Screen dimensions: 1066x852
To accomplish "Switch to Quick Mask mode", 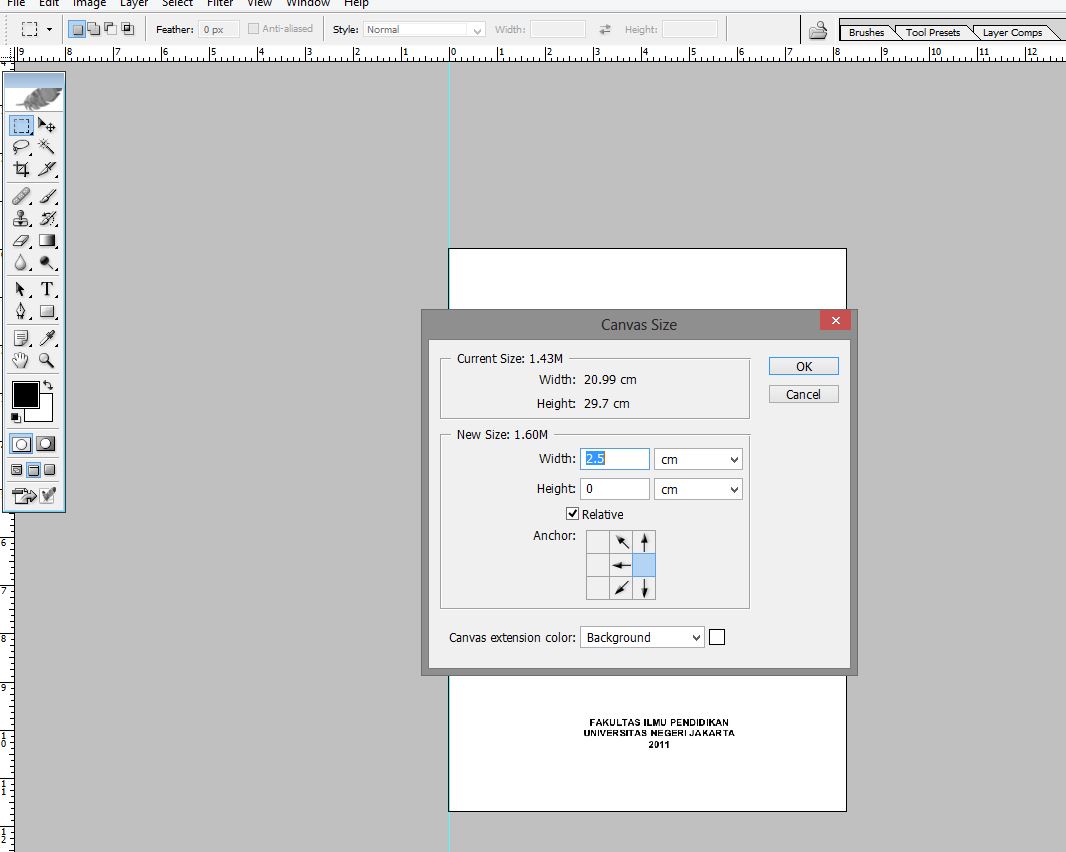I will pyautogui.click(x=47, y=443).
